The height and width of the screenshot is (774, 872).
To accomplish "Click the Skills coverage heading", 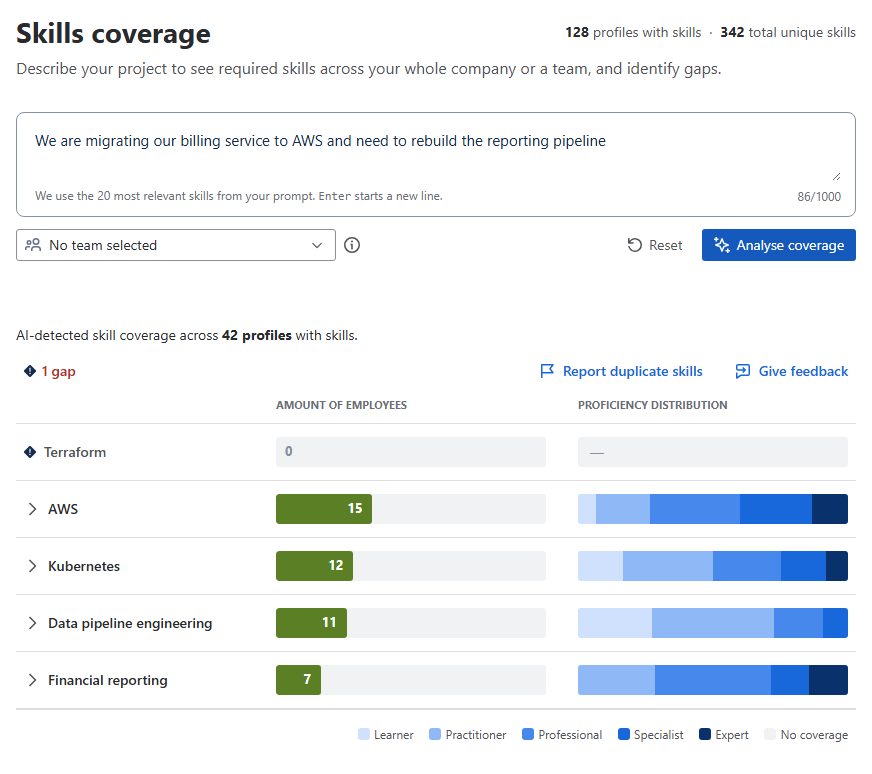I will (x=113, y=33).
